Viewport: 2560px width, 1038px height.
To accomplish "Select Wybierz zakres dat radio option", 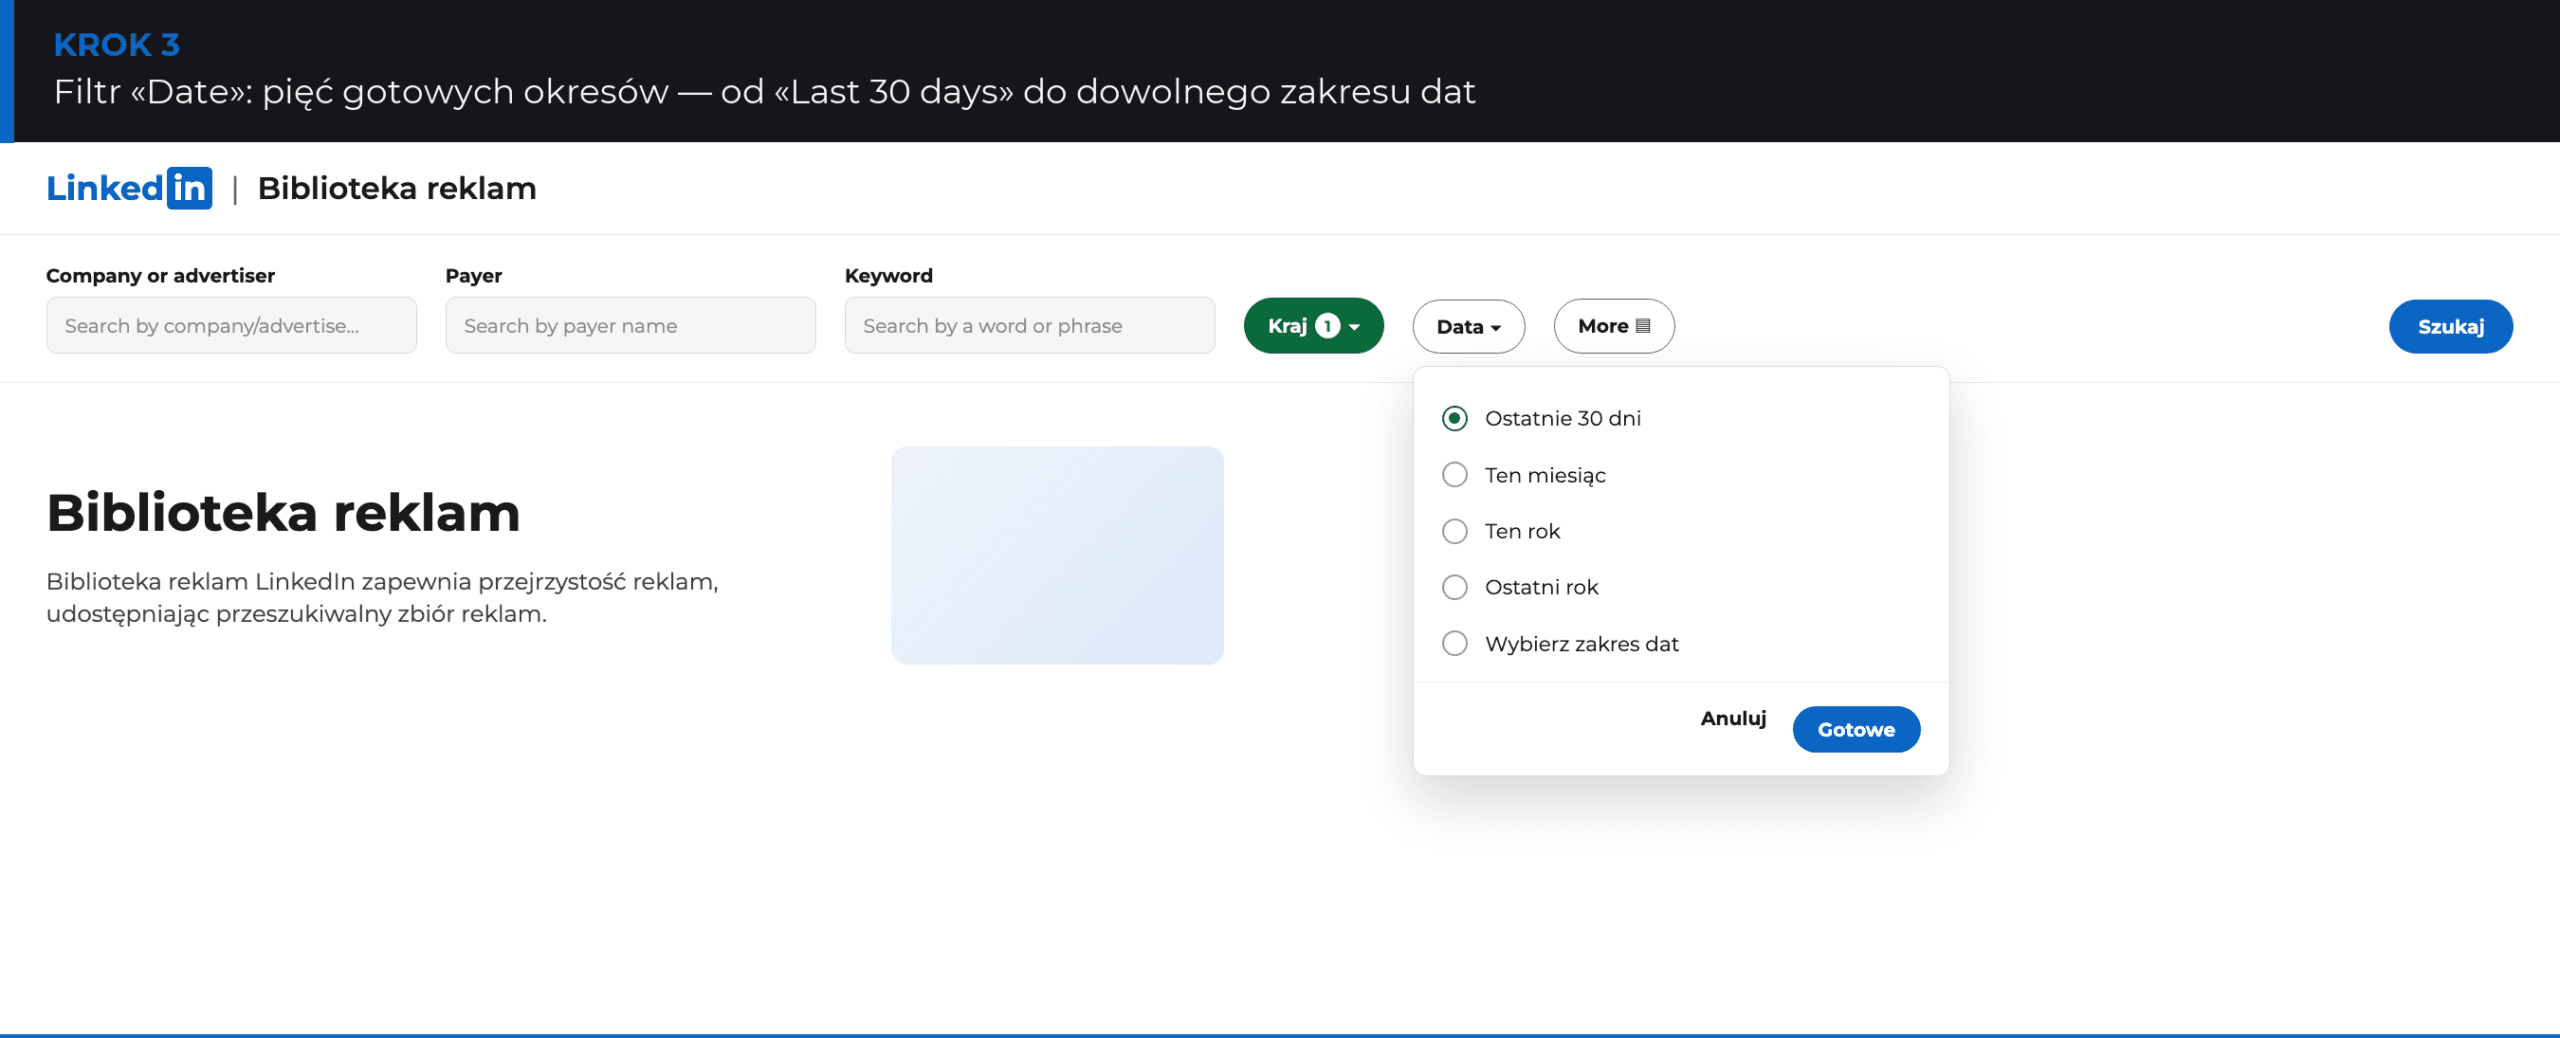I will 1455,643.
